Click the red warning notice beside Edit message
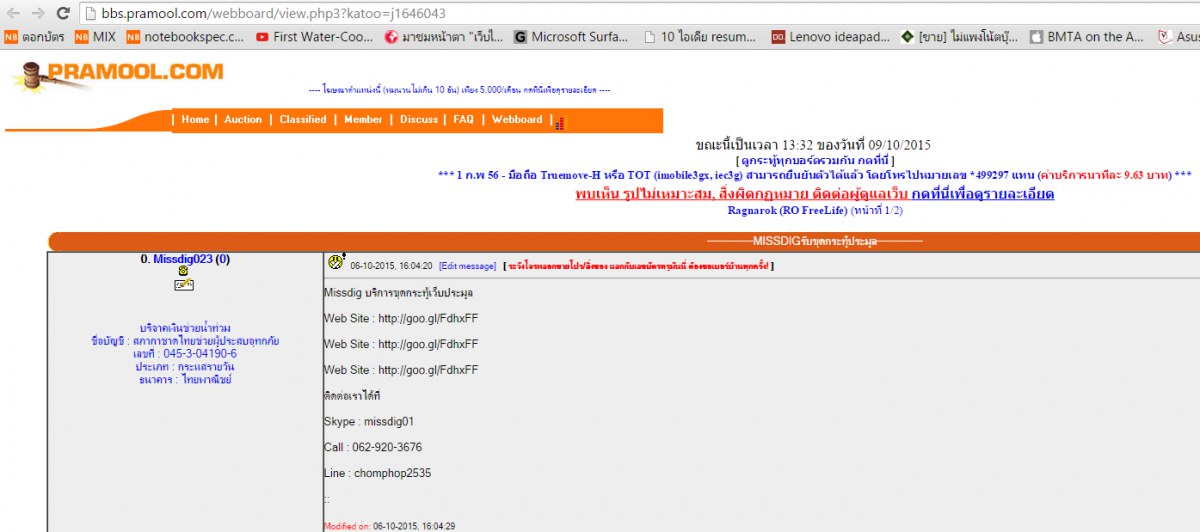 [638, 266]
